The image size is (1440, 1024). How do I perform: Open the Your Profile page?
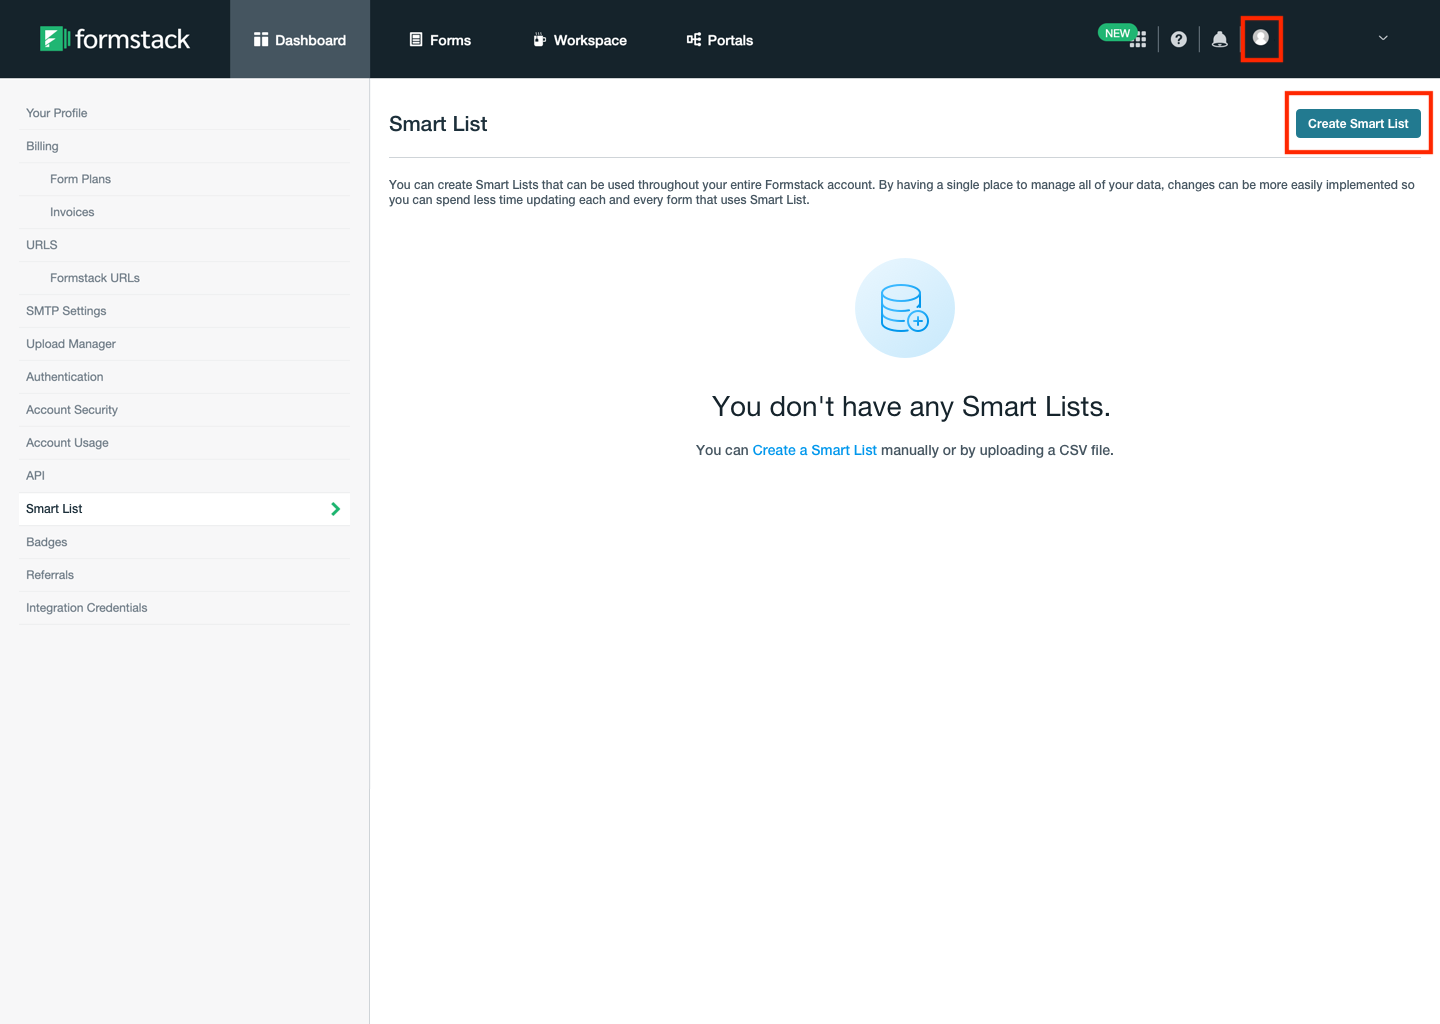[56, 112]
